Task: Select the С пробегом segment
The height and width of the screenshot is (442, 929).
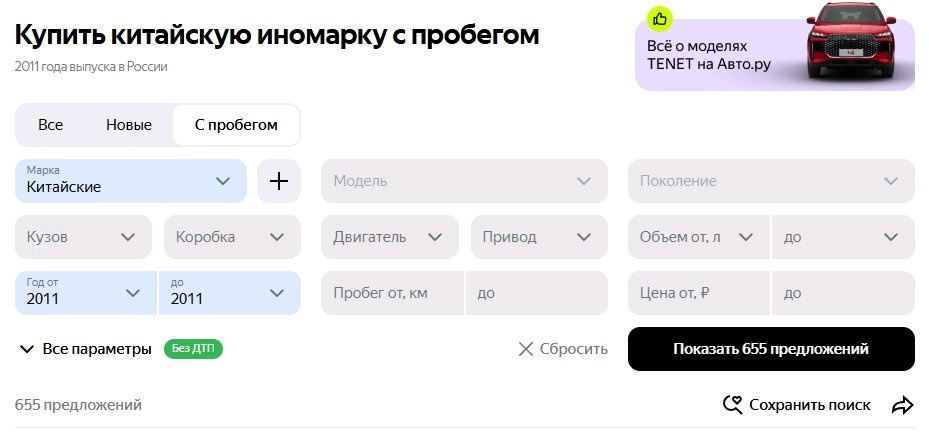Action: point(236,125)
